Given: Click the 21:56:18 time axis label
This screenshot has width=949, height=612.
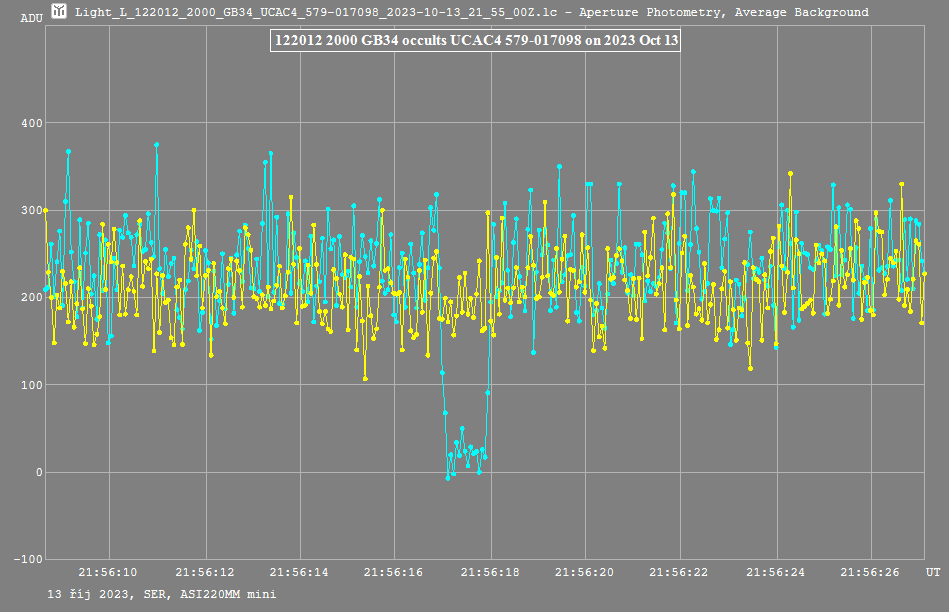Looking at the screenshot, I should click(x=490, y=573).
